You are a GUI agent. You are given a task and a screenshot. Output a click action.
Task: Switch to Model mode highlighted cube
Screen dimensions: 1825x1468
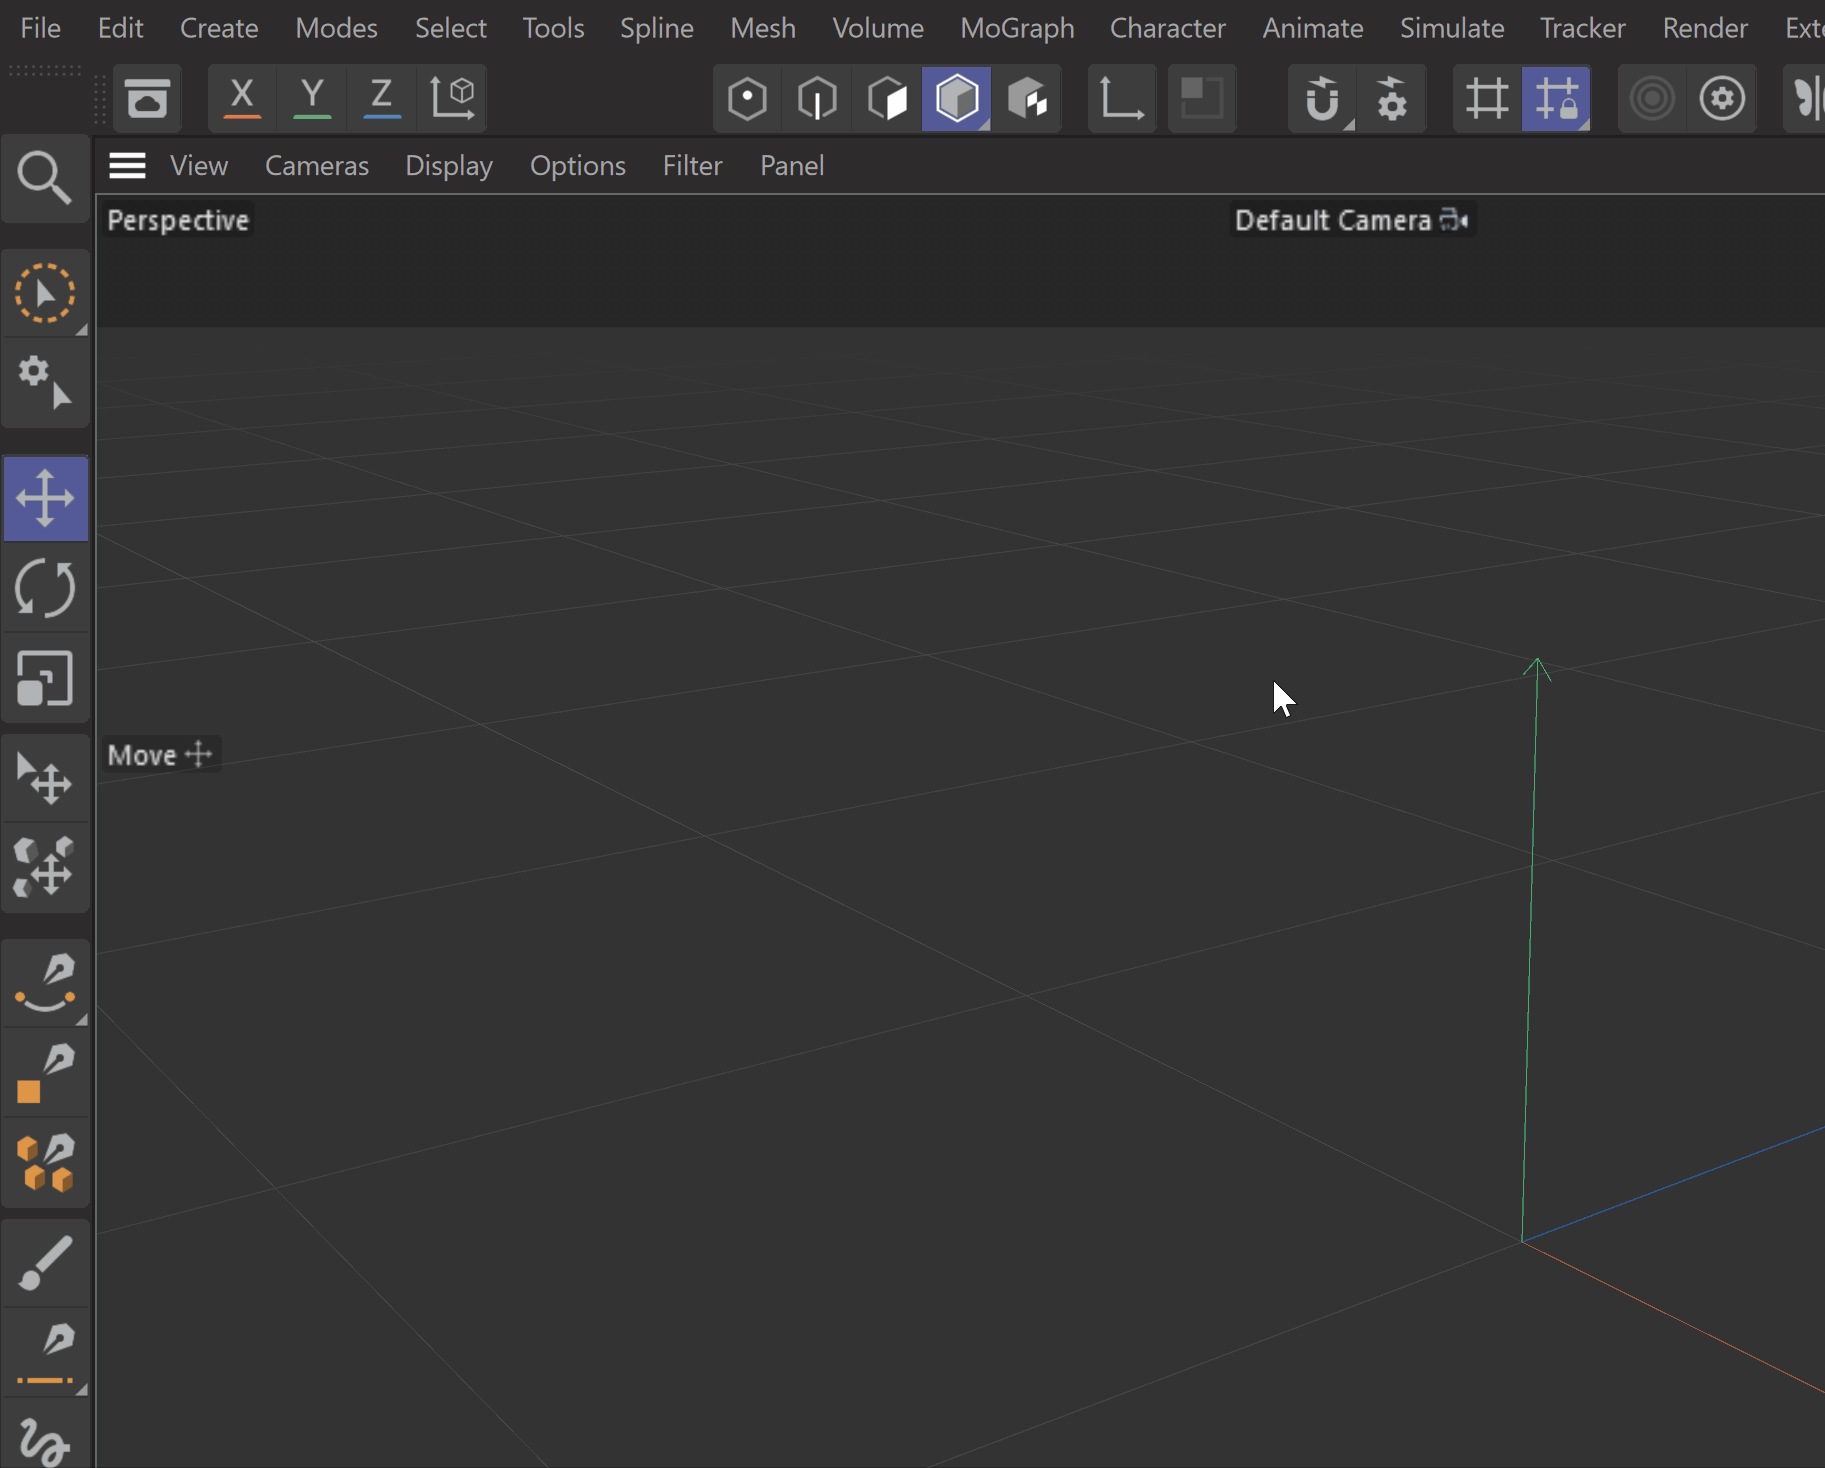(x=957, y=99)
